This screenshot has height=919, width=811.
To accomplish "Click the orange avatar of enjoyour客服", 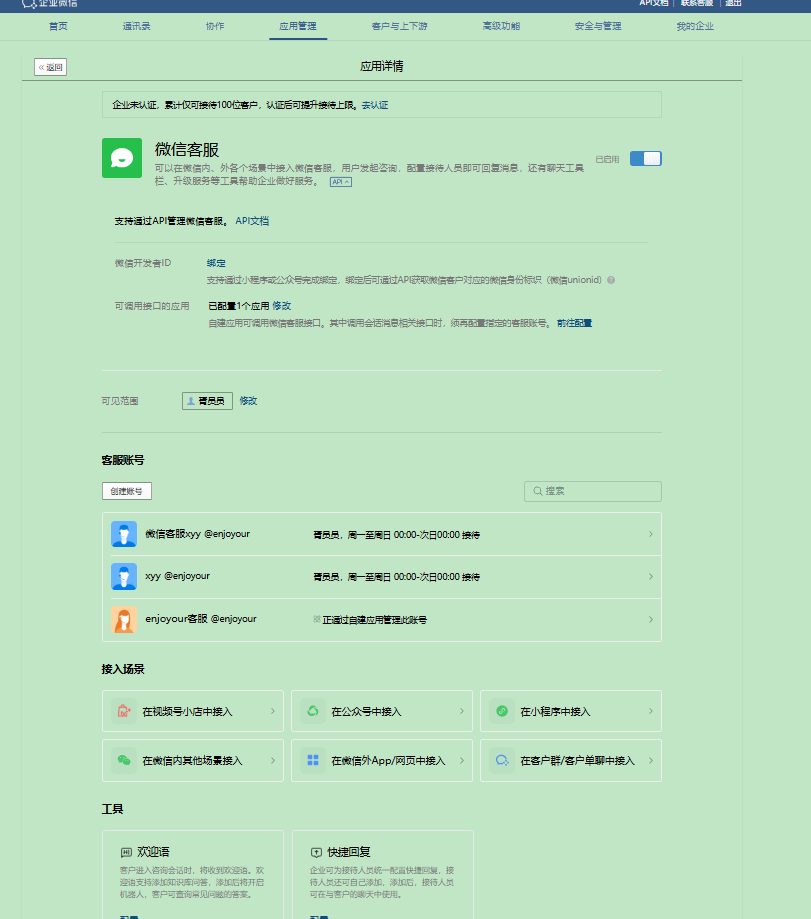I will pyautogui.click(x=124, y=620).
